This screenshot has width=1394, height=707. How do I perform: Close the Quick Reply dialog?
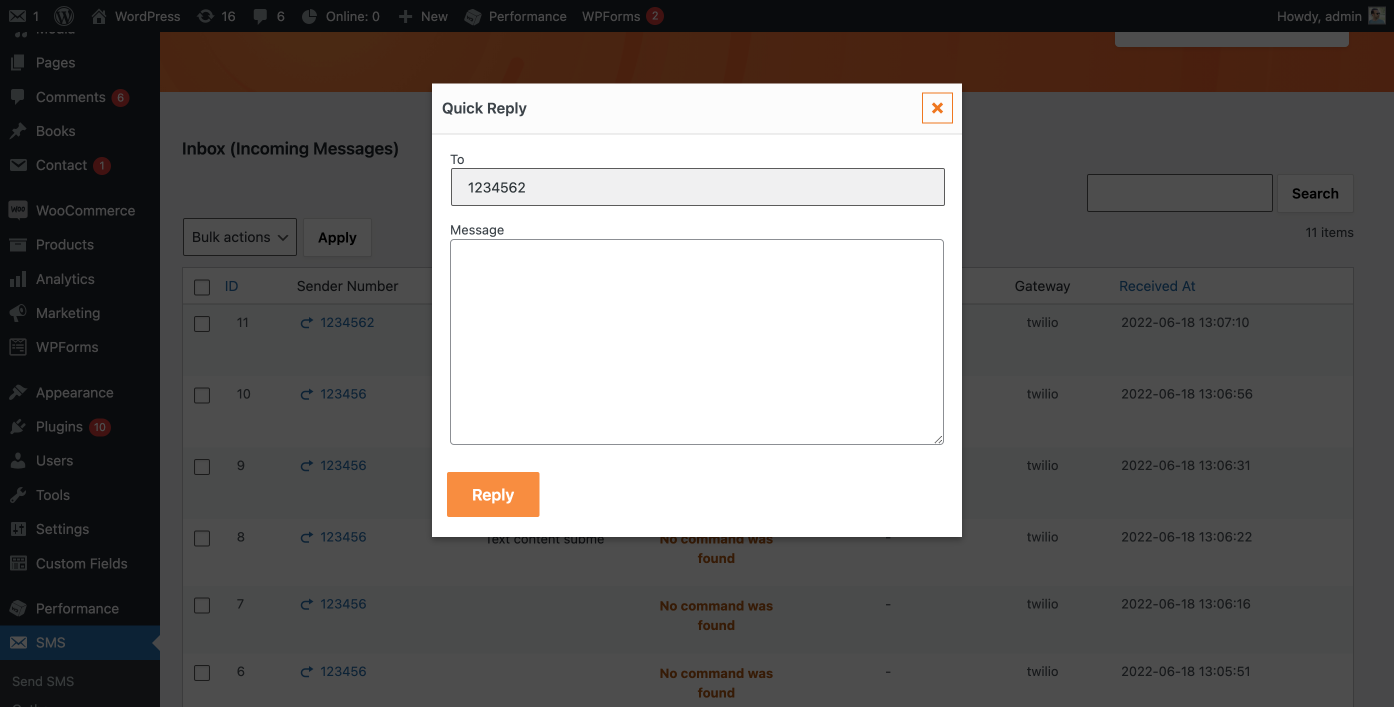click(937, 108)
